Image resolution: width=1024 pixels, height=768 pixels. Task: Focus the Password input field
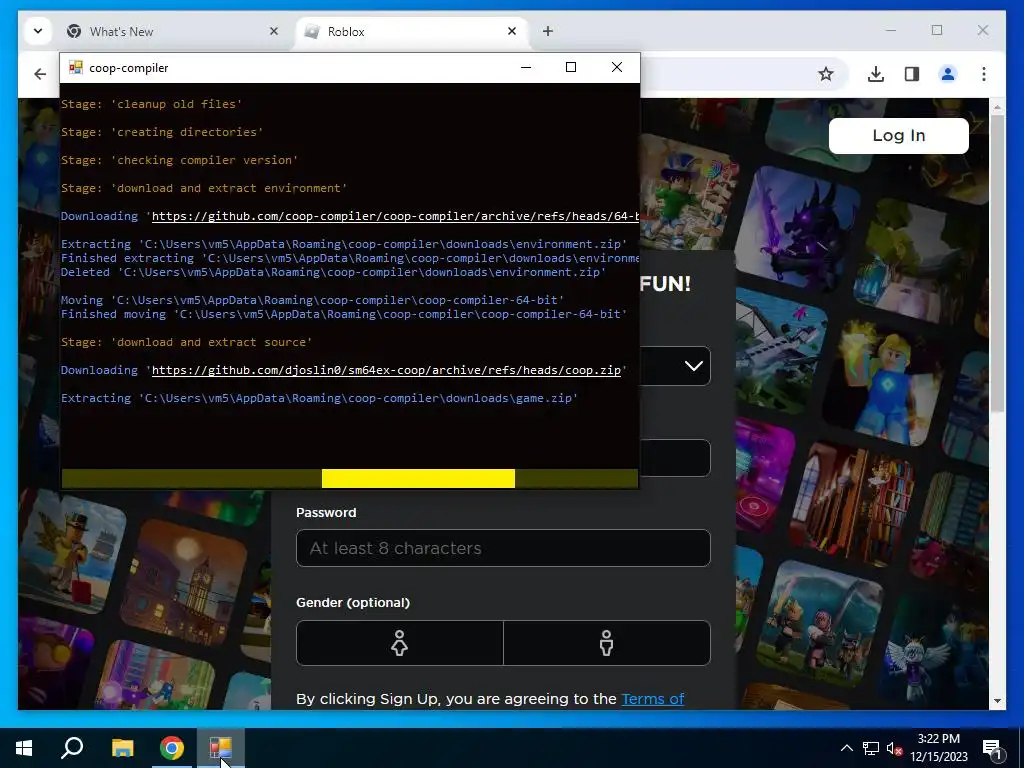click(503, 548)
